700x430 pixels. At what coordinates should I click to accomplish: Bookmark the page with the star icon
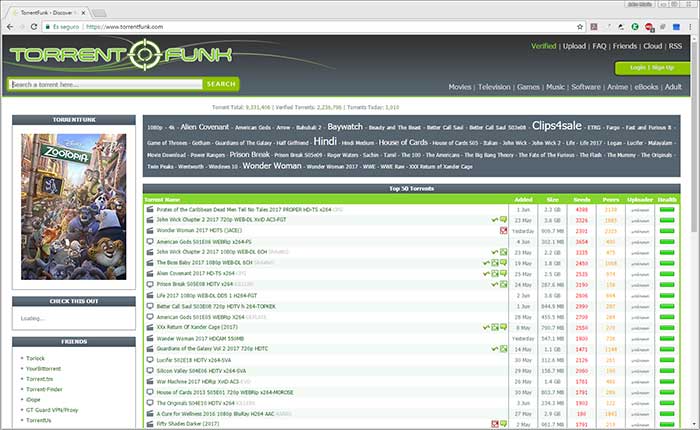coord(579,27)
